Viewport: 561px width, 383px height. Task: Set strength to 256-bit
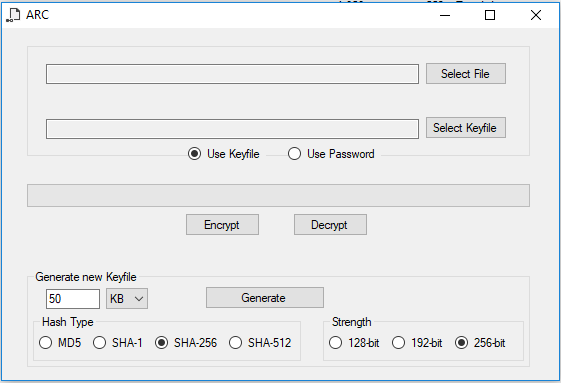click(x=480, y=343)
